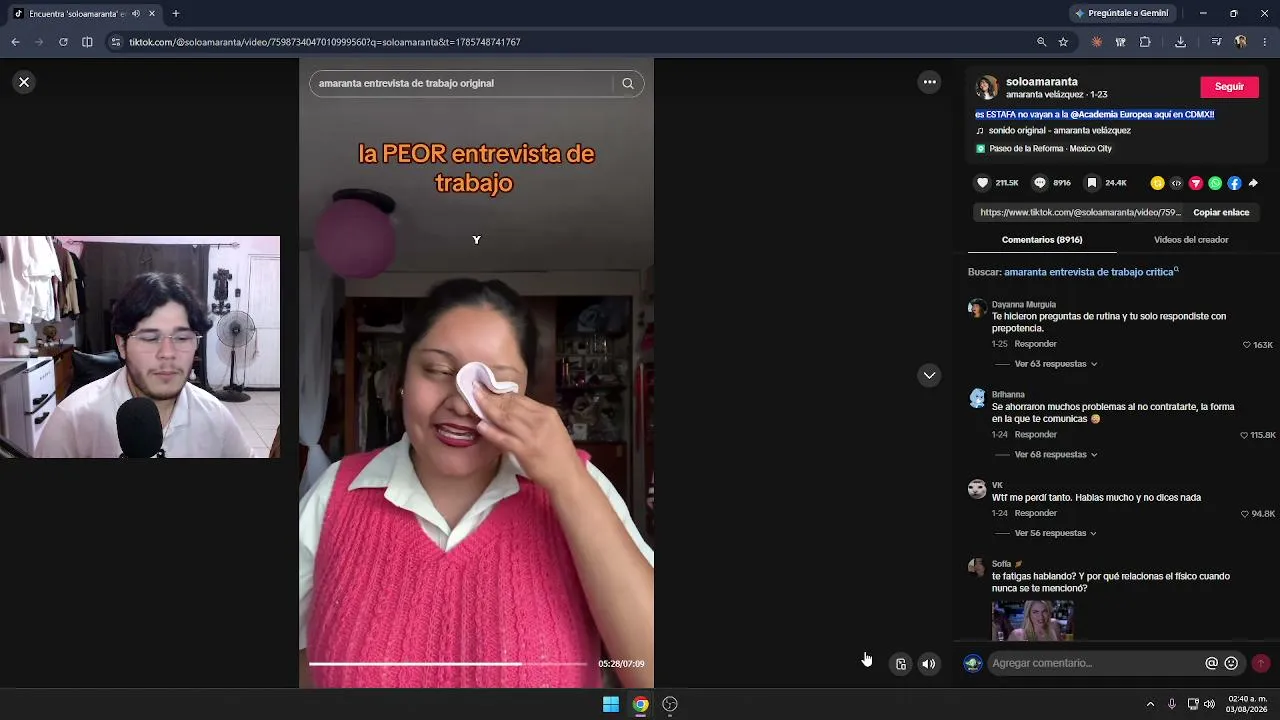Mute the tab via the tab's speaker icon

click(x=136, y=14)
